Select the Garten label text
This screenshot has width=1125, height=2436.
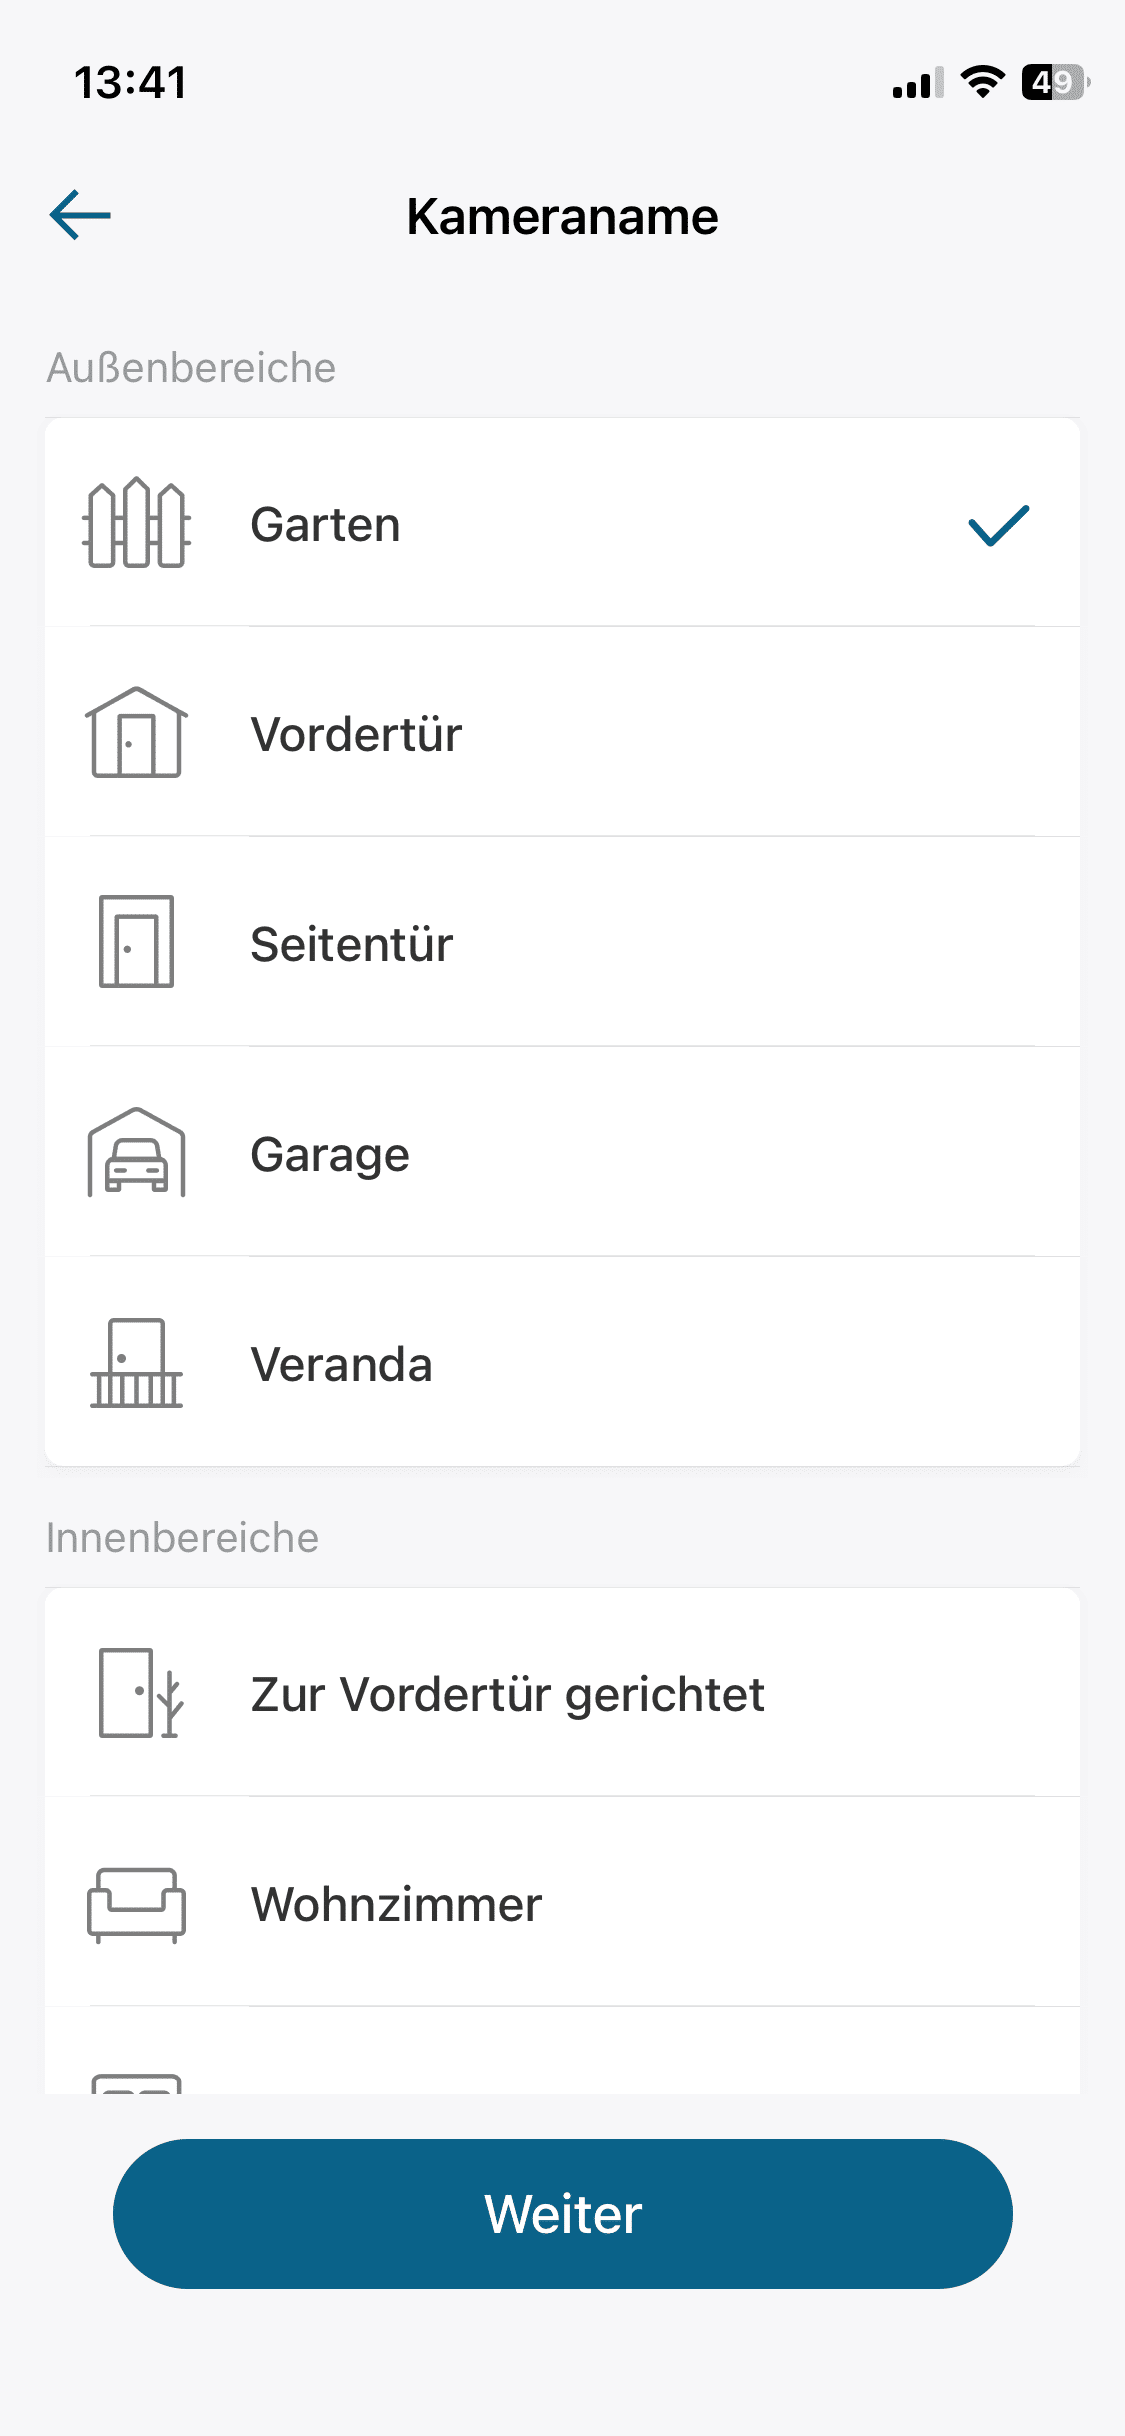coord(325,525)
